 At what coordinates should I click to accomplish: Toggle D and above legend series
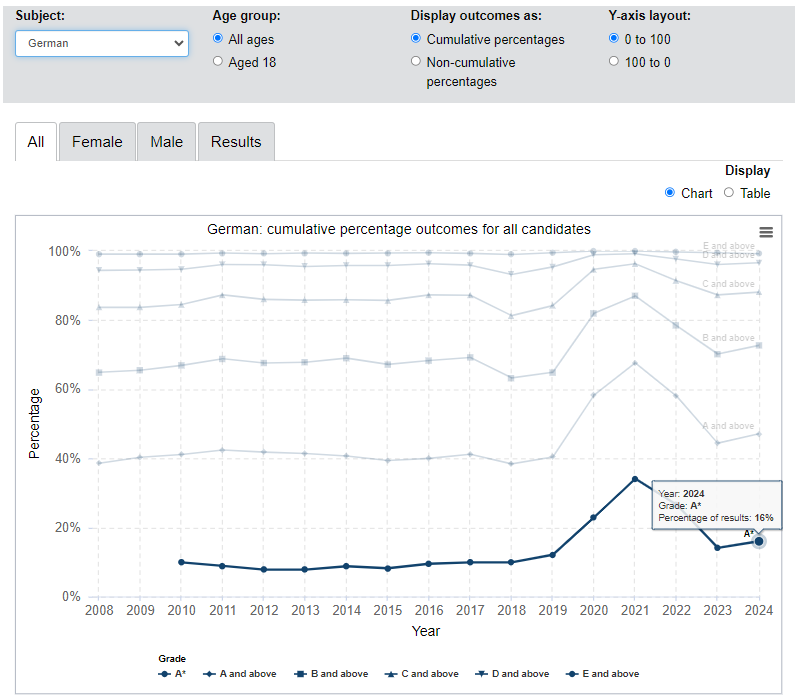point(512,674)
